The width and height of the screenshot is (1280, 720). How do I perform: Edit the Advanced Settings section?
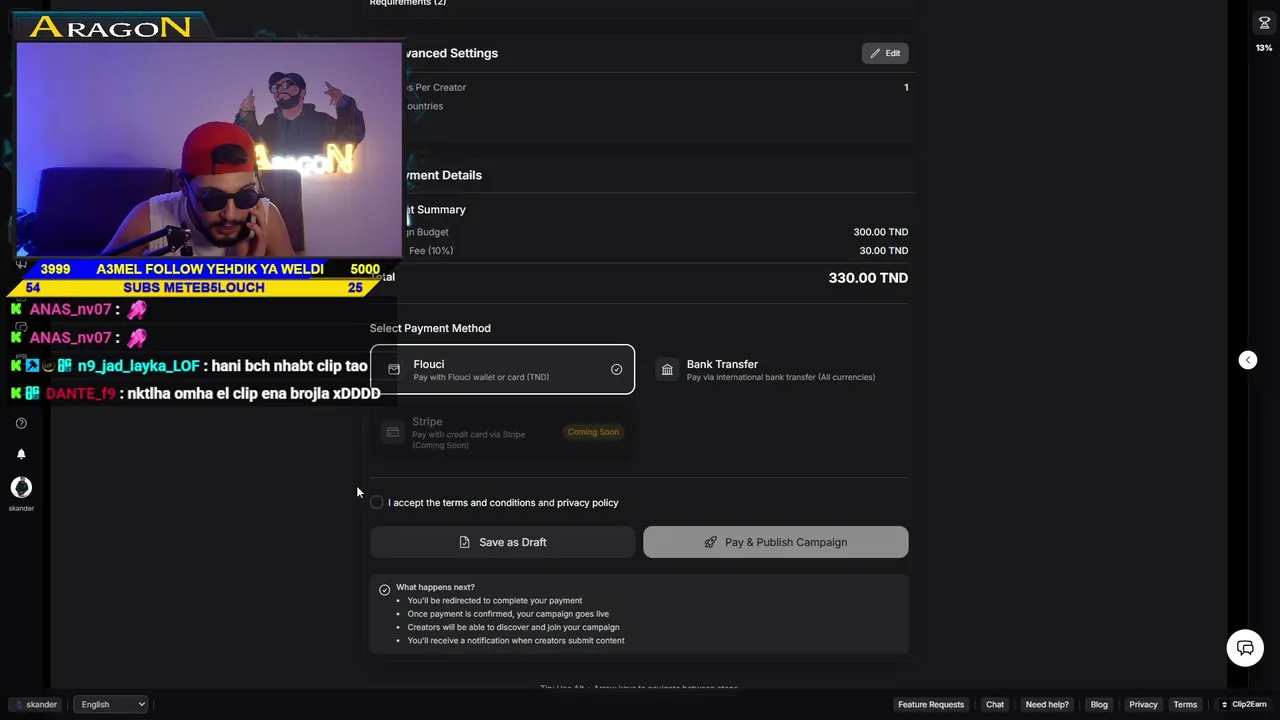885,53
